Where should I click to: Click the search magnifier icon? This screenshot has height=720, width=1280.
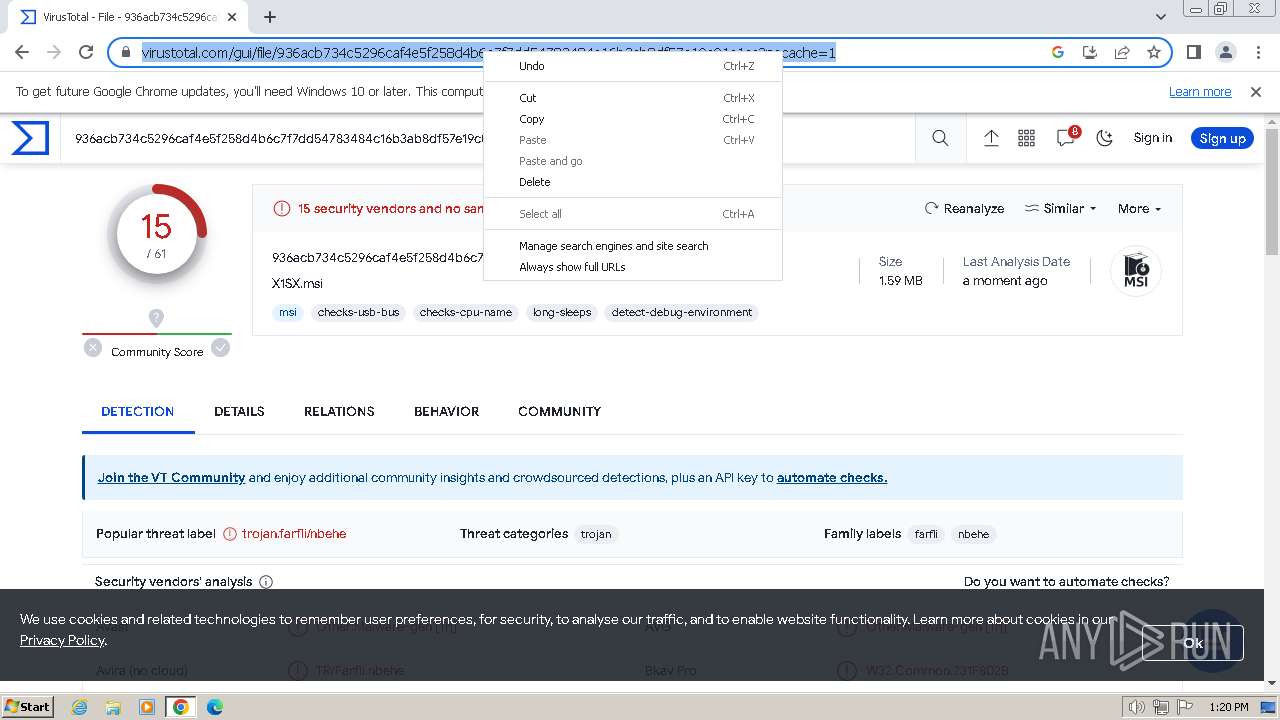[x=940, y=138]
